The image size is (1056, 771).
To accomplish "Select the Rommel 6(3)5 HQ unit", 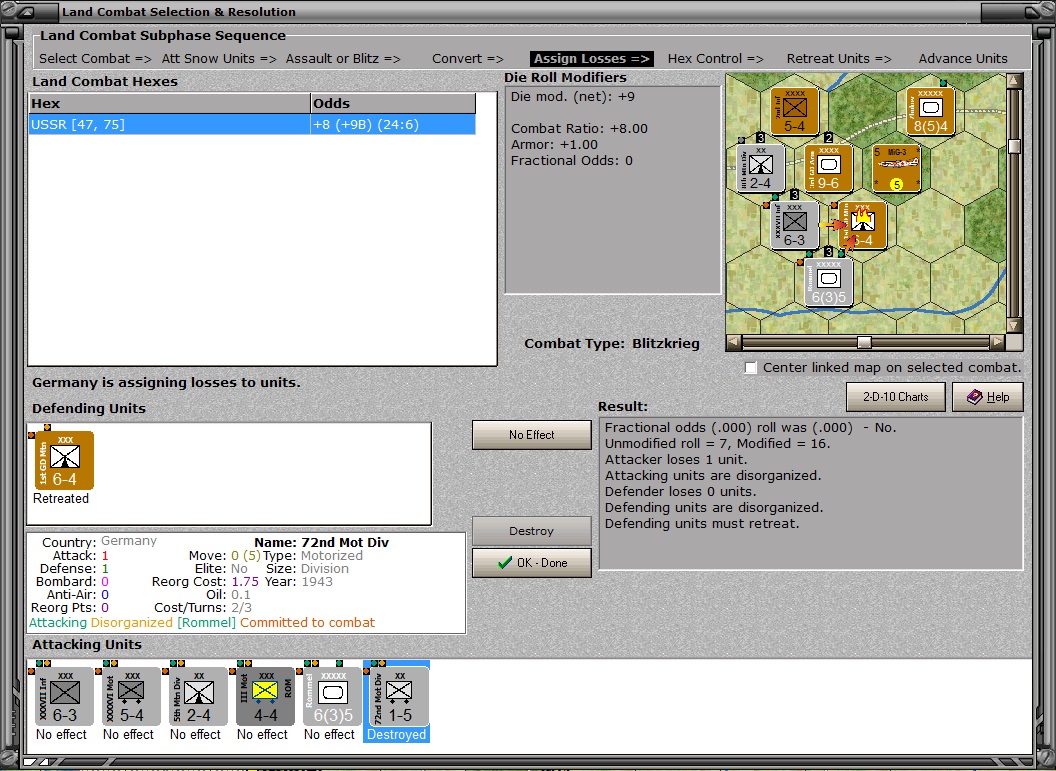I will [x=332, y=696].
